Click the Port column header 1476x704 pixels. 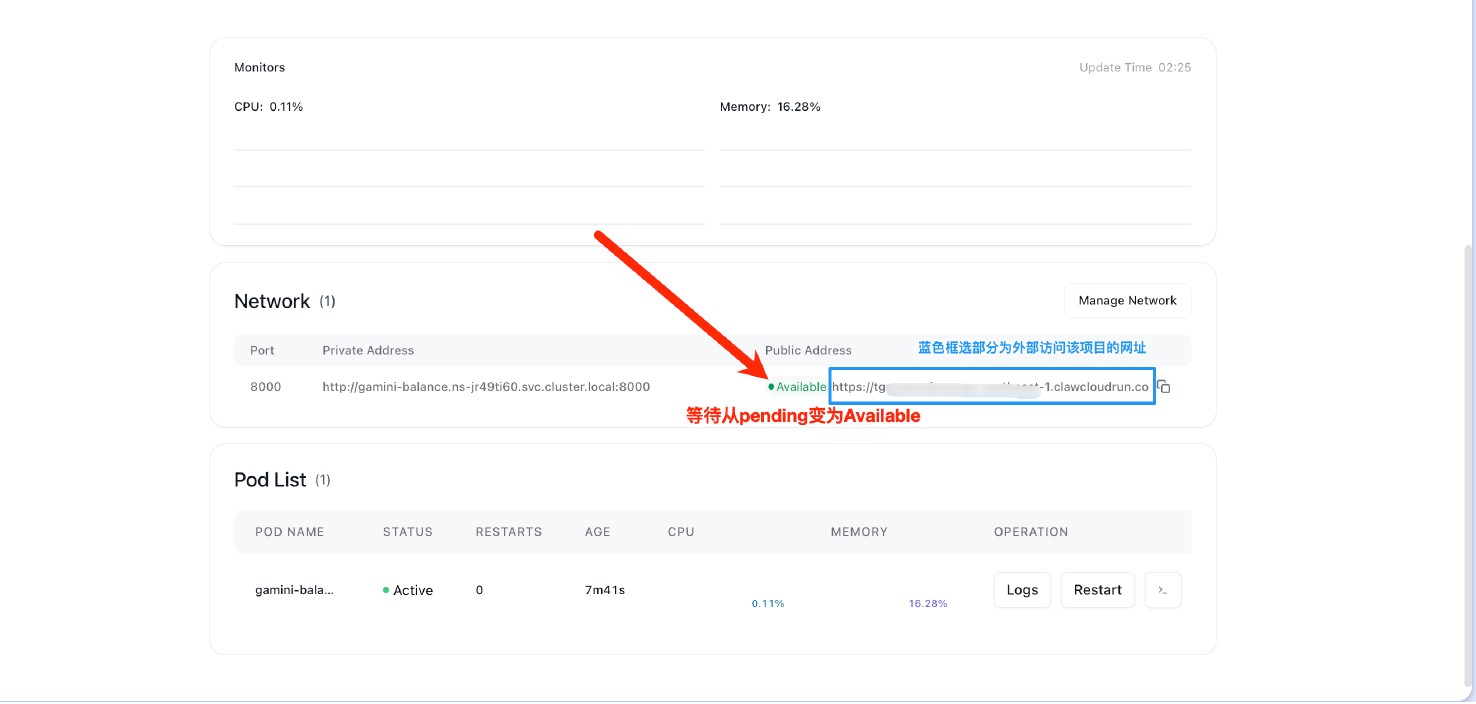[x=262, y=350]
